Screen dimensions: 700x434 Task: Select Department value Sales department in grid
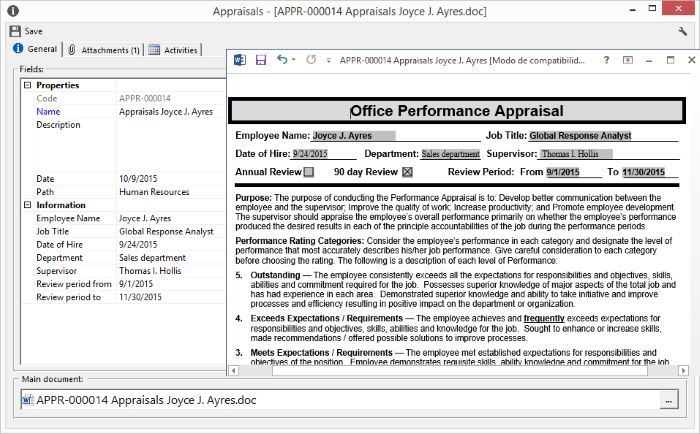[152, 258]
